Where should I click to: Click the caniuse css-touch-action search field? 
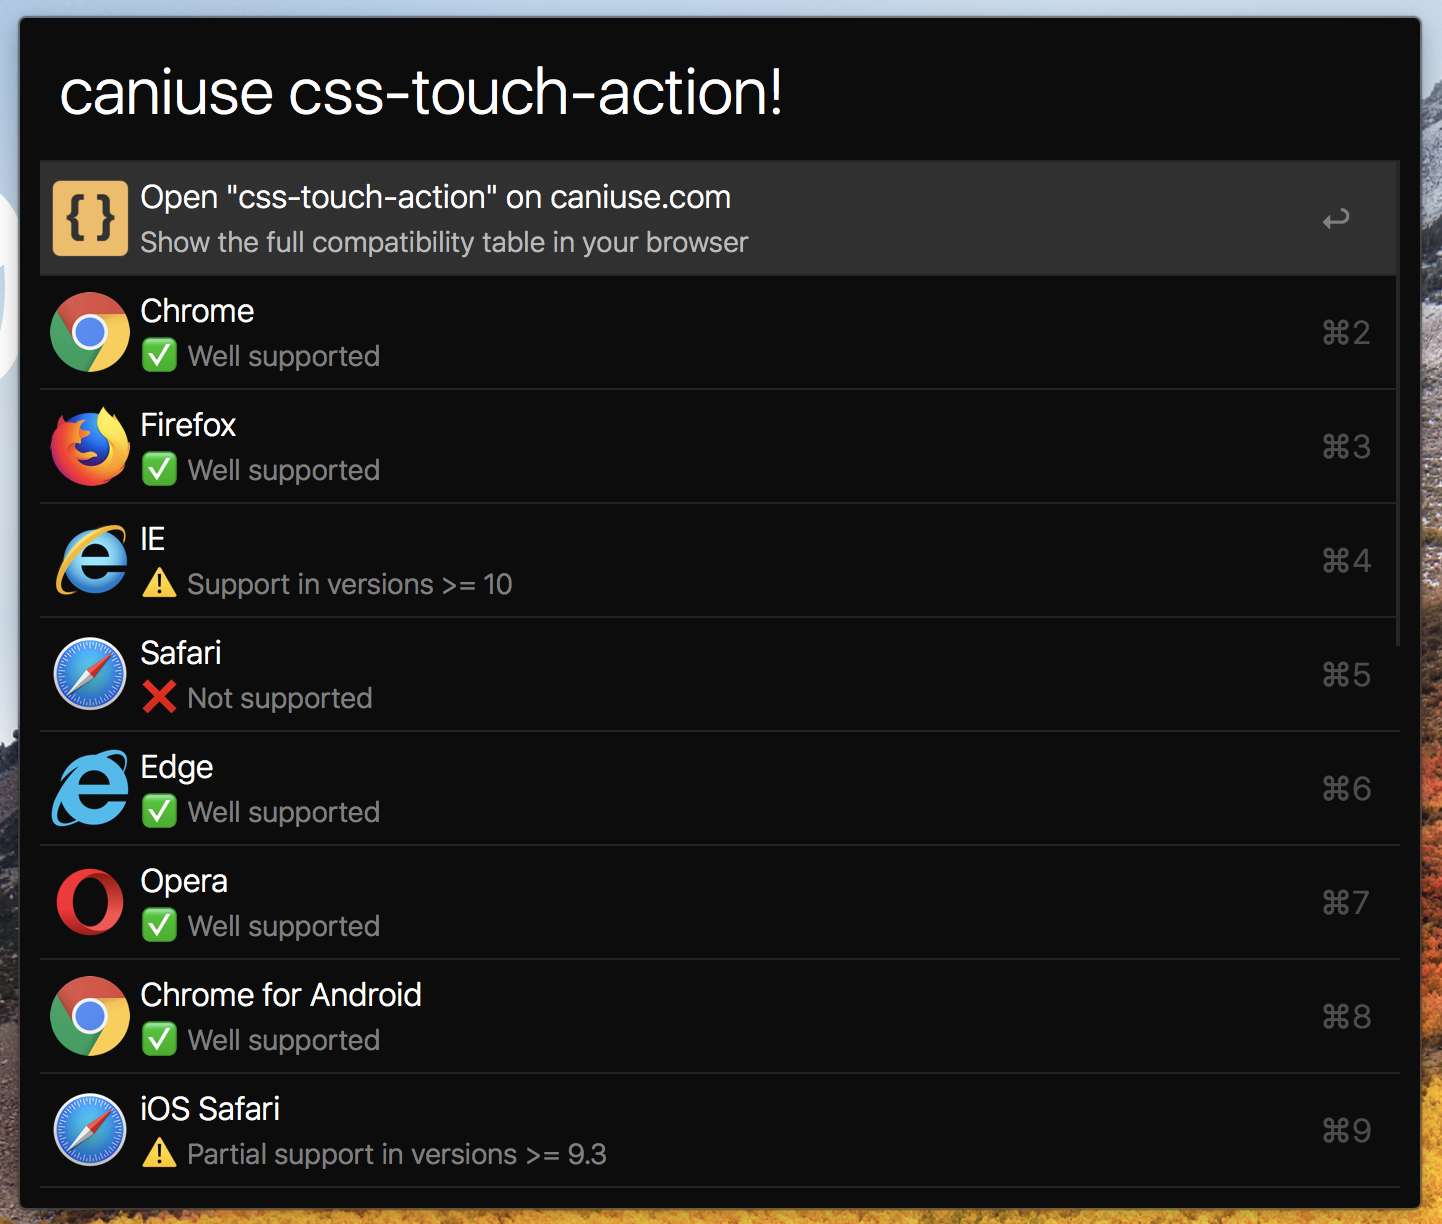720,92
